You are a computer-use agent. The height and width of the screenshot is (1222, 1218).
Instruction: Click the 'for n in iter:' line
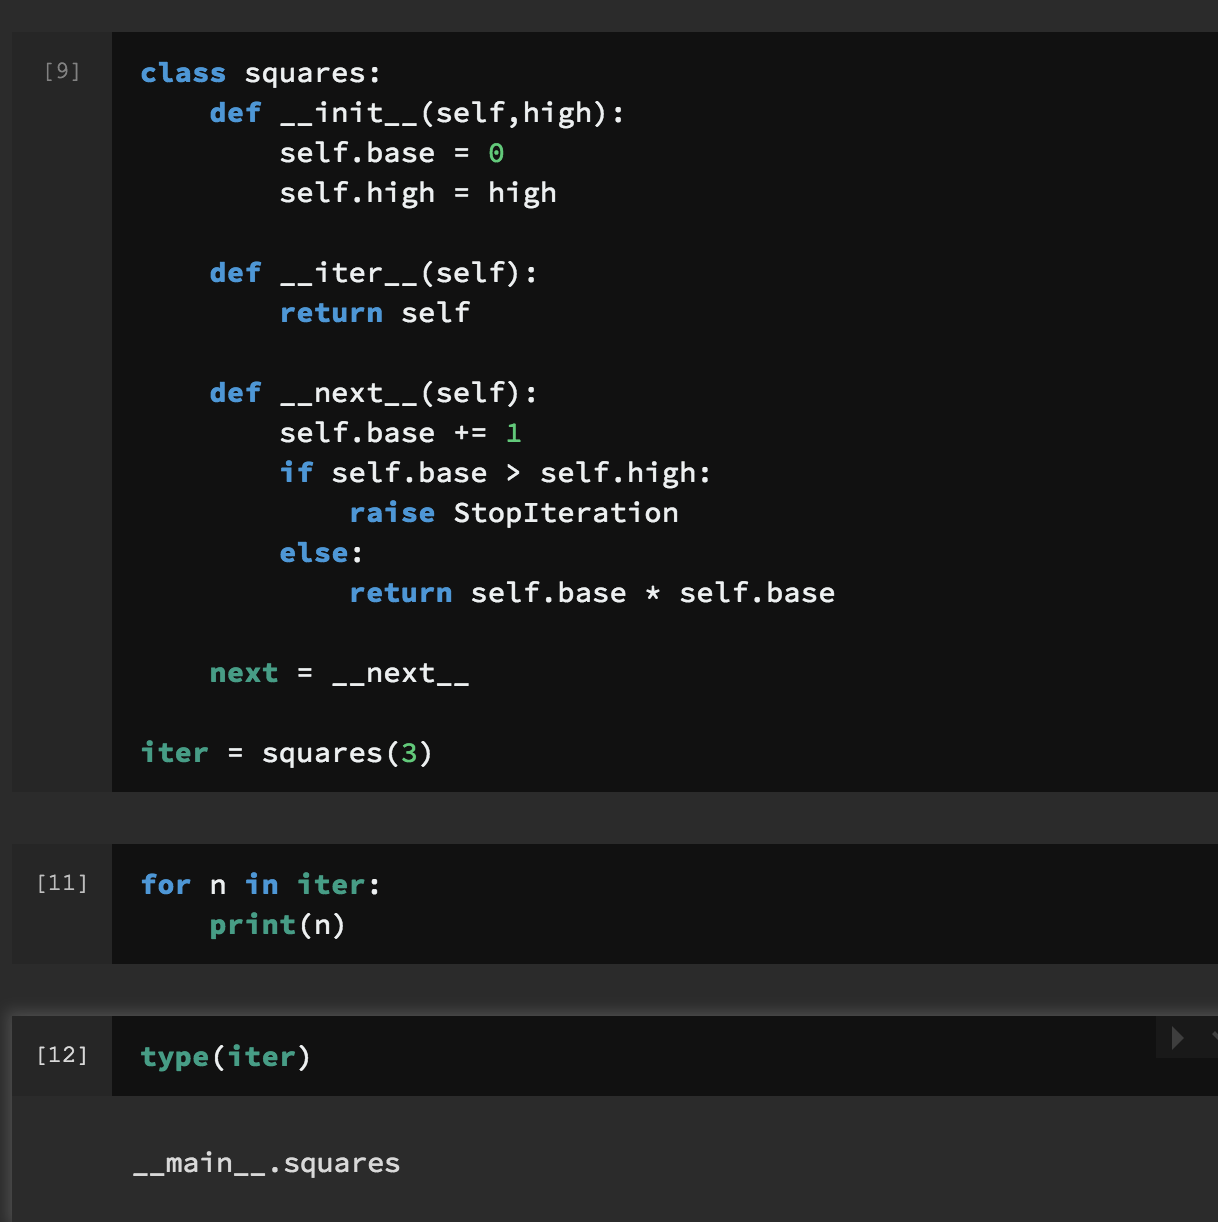tap(261, 885)
